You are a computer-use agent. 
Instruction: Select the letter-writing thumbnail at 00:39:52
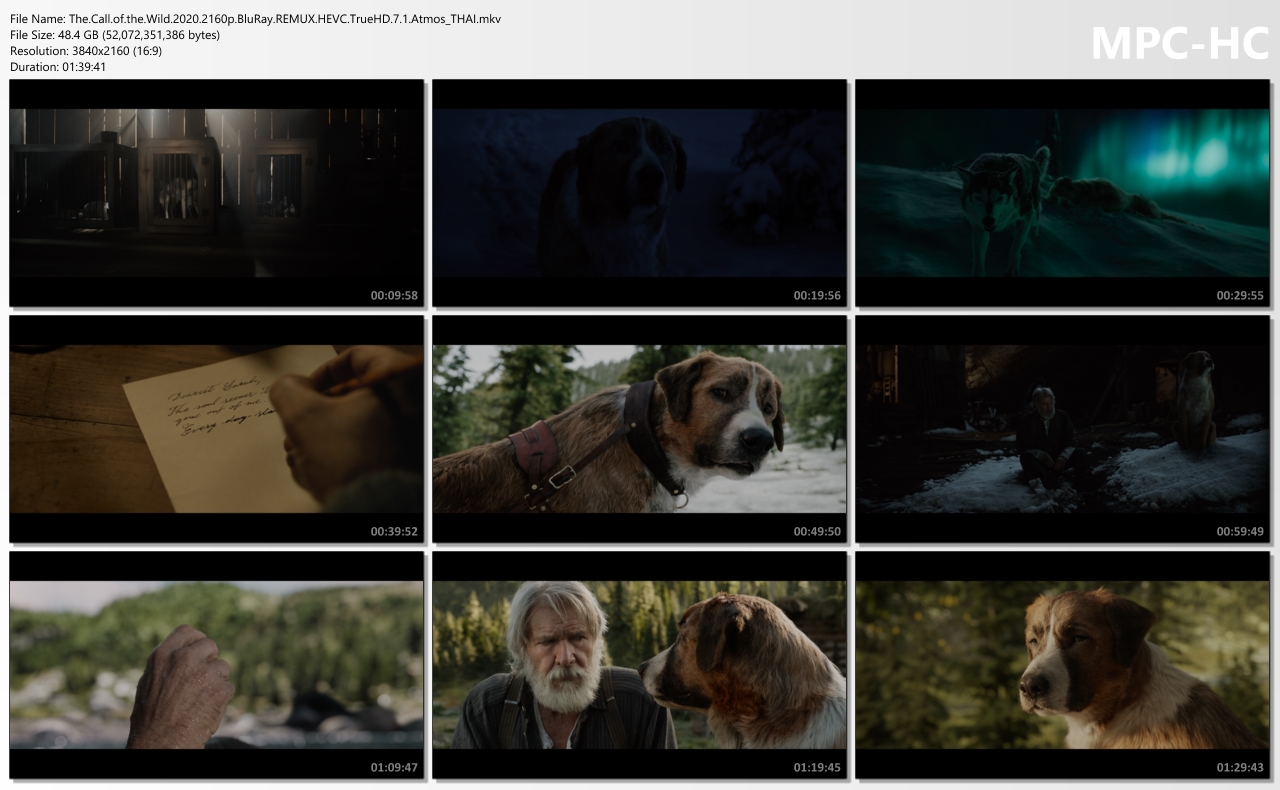216,429
